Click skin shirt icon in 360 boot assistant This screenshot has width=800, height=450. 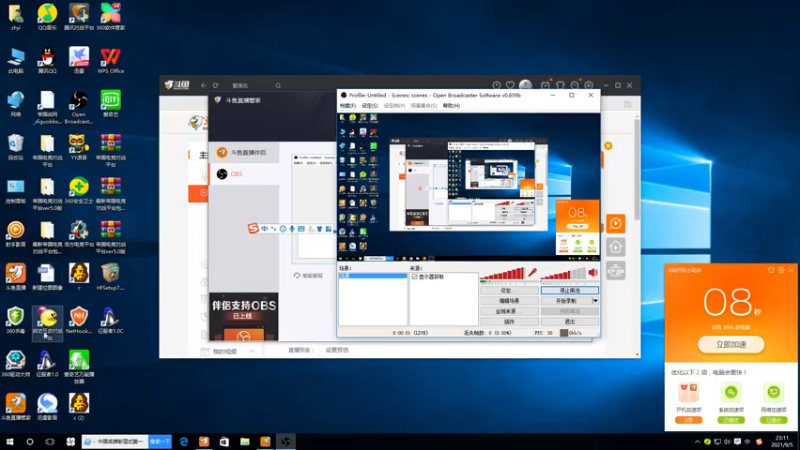point(771,270)
